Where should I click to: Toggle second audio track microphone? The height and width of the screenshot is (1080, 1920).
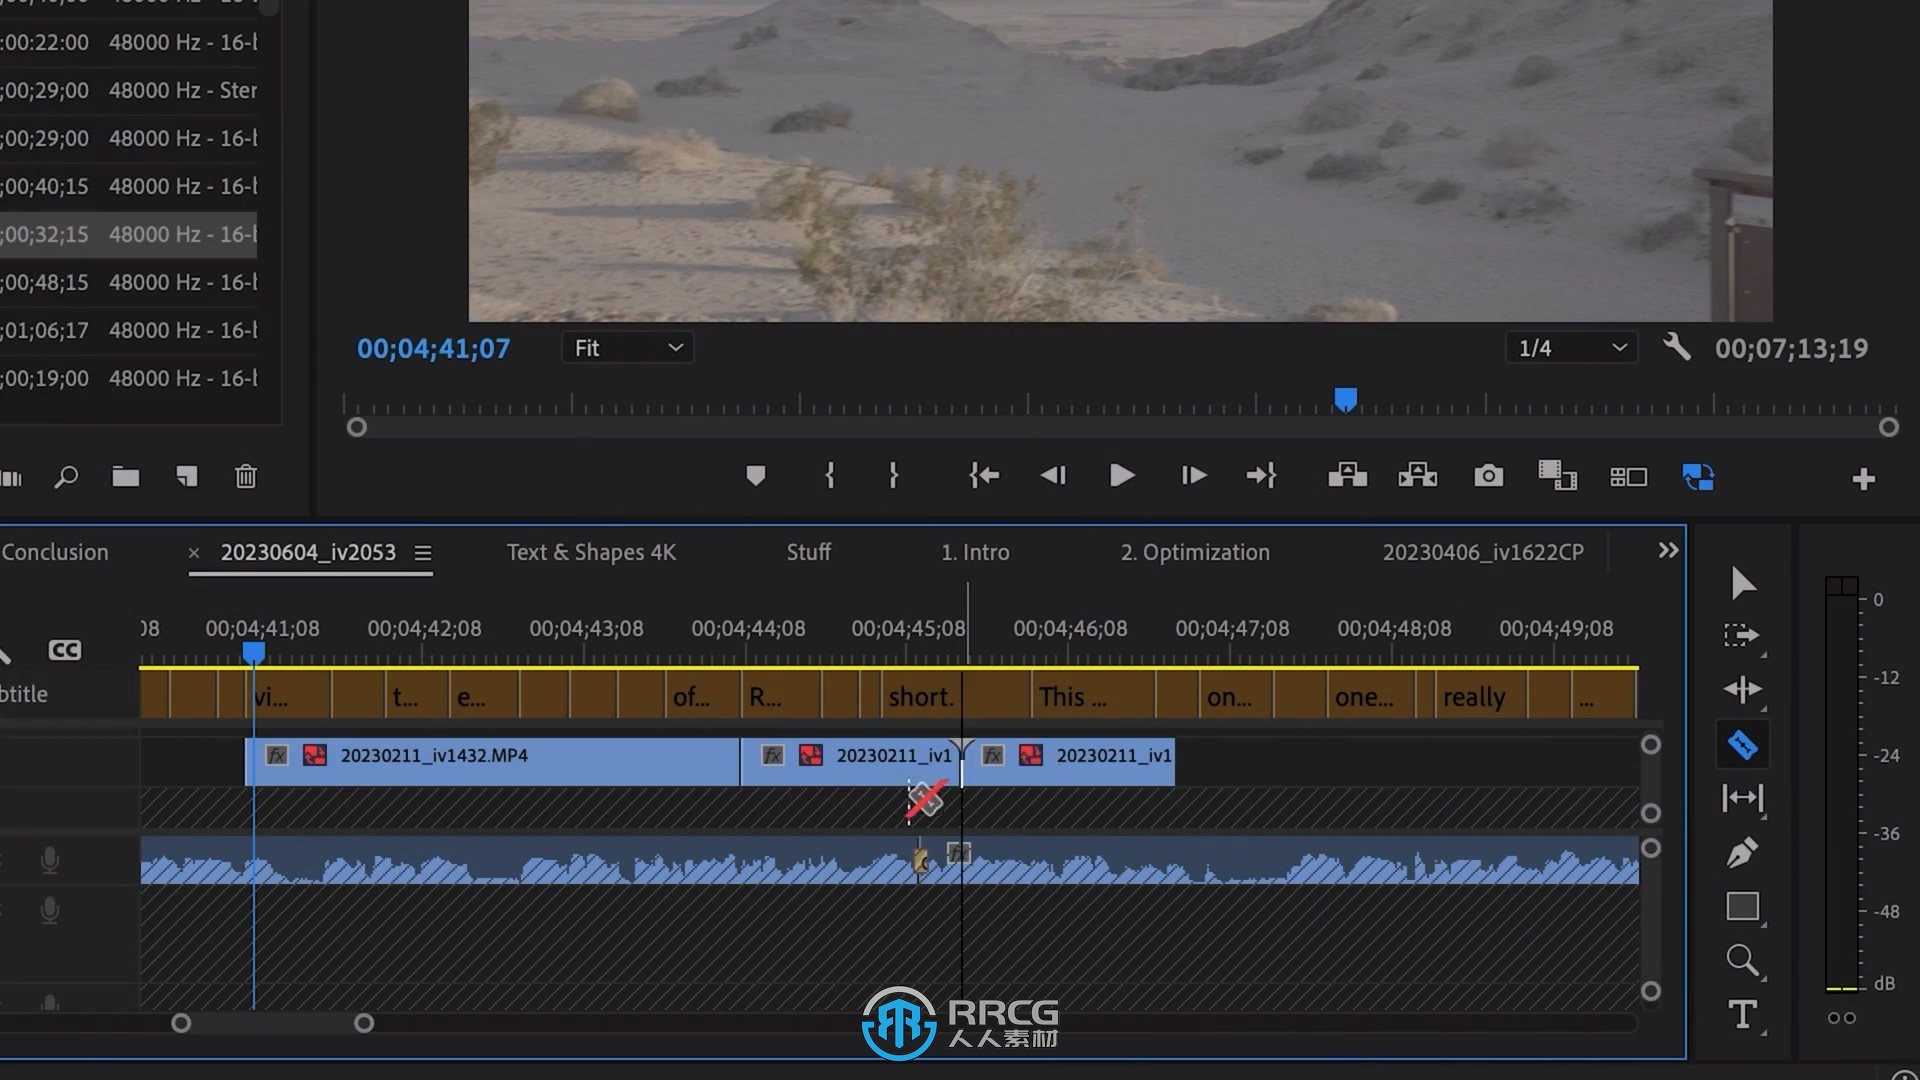pos(49,910)
